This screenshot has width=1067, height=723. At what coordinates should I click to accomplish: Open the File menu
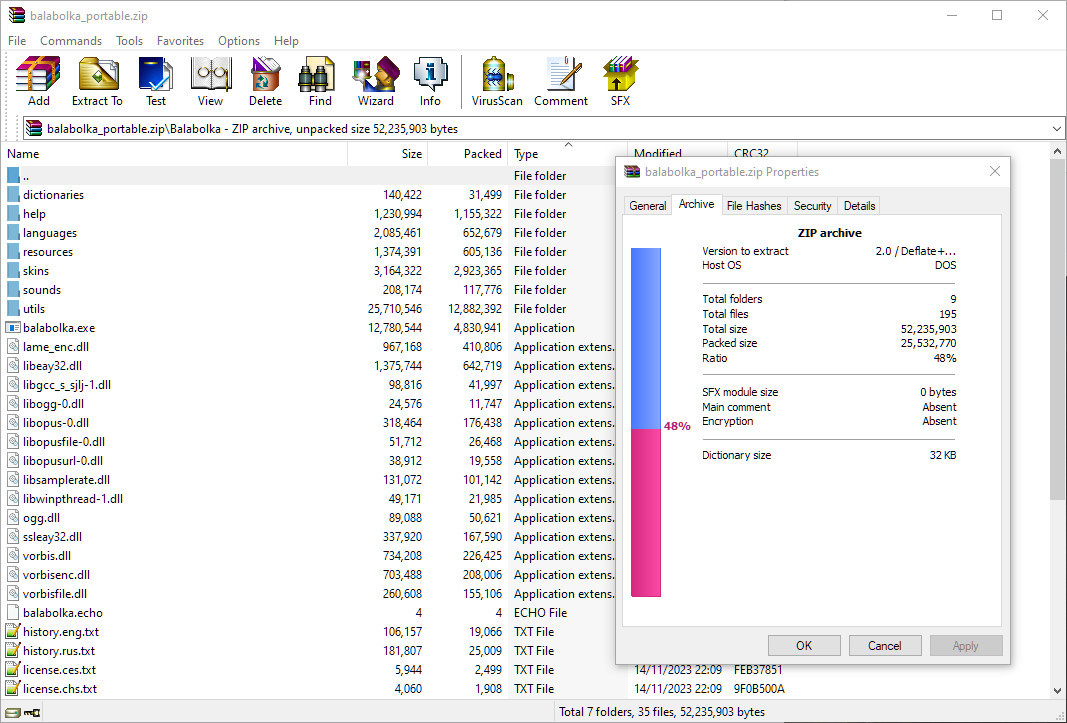tap(17, 41)
